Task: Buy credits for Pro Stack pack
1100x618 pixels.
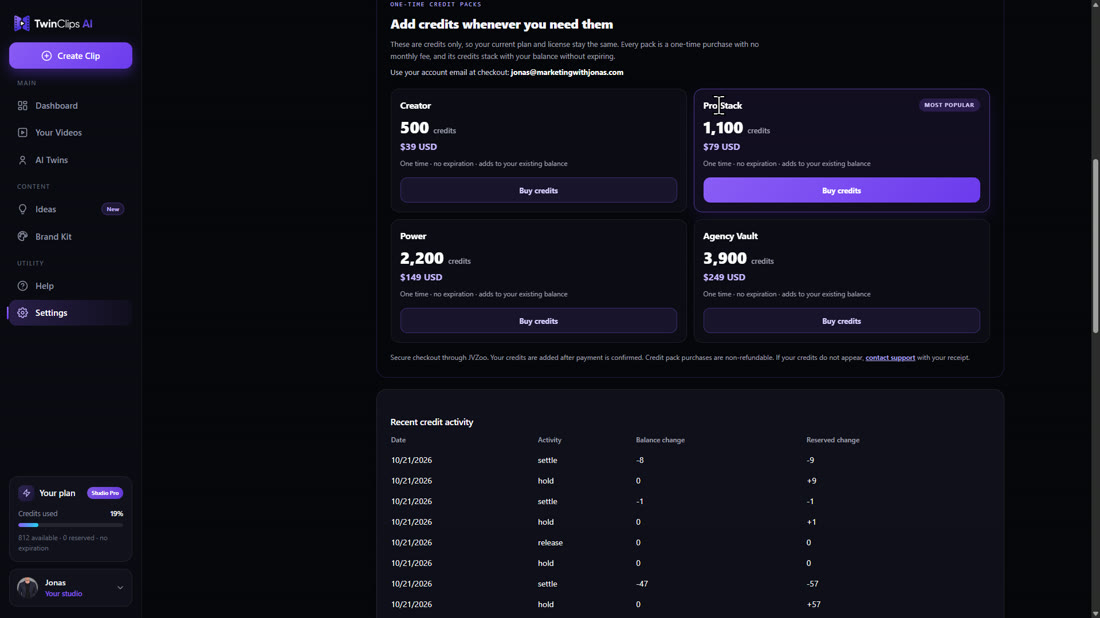Action: coord(841,190)
